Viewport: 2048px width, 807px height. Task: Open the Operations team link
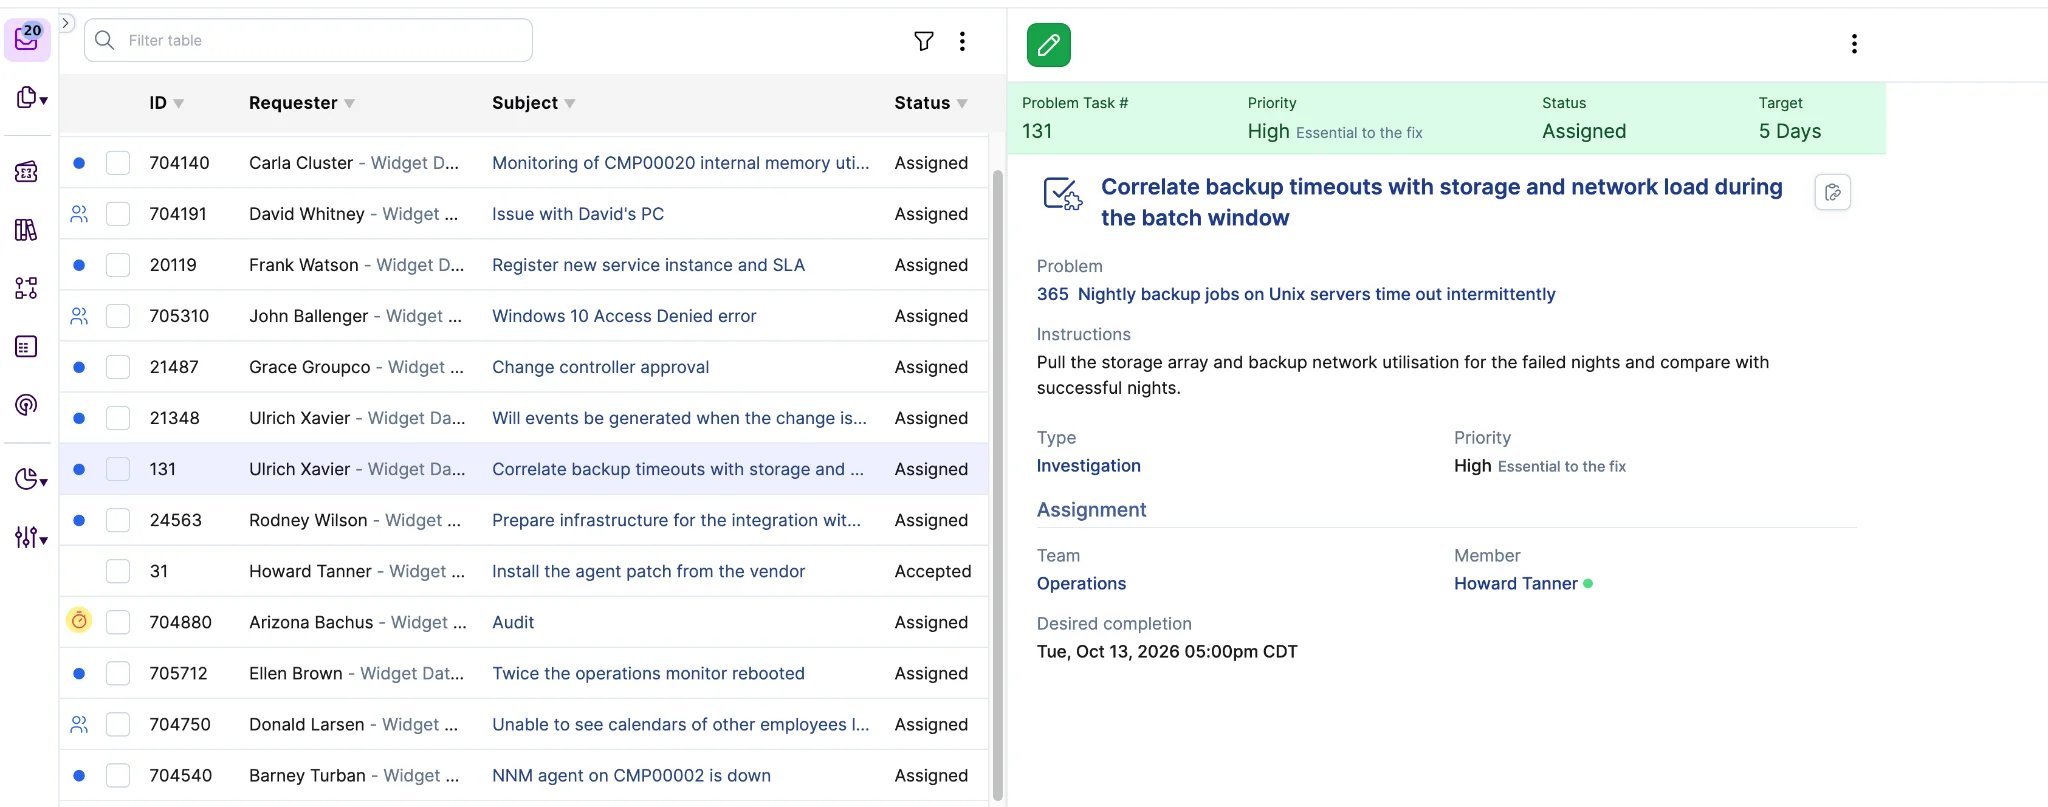1081,583
